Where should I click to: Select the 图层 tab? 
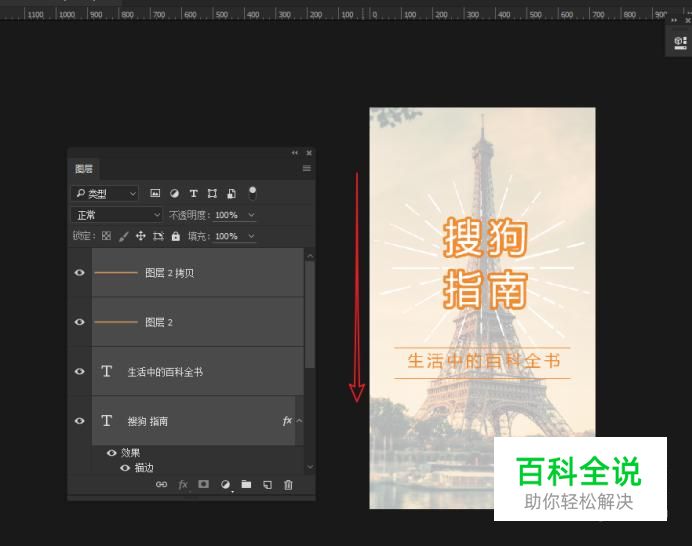pyautogui.click(x=84, y=169)
